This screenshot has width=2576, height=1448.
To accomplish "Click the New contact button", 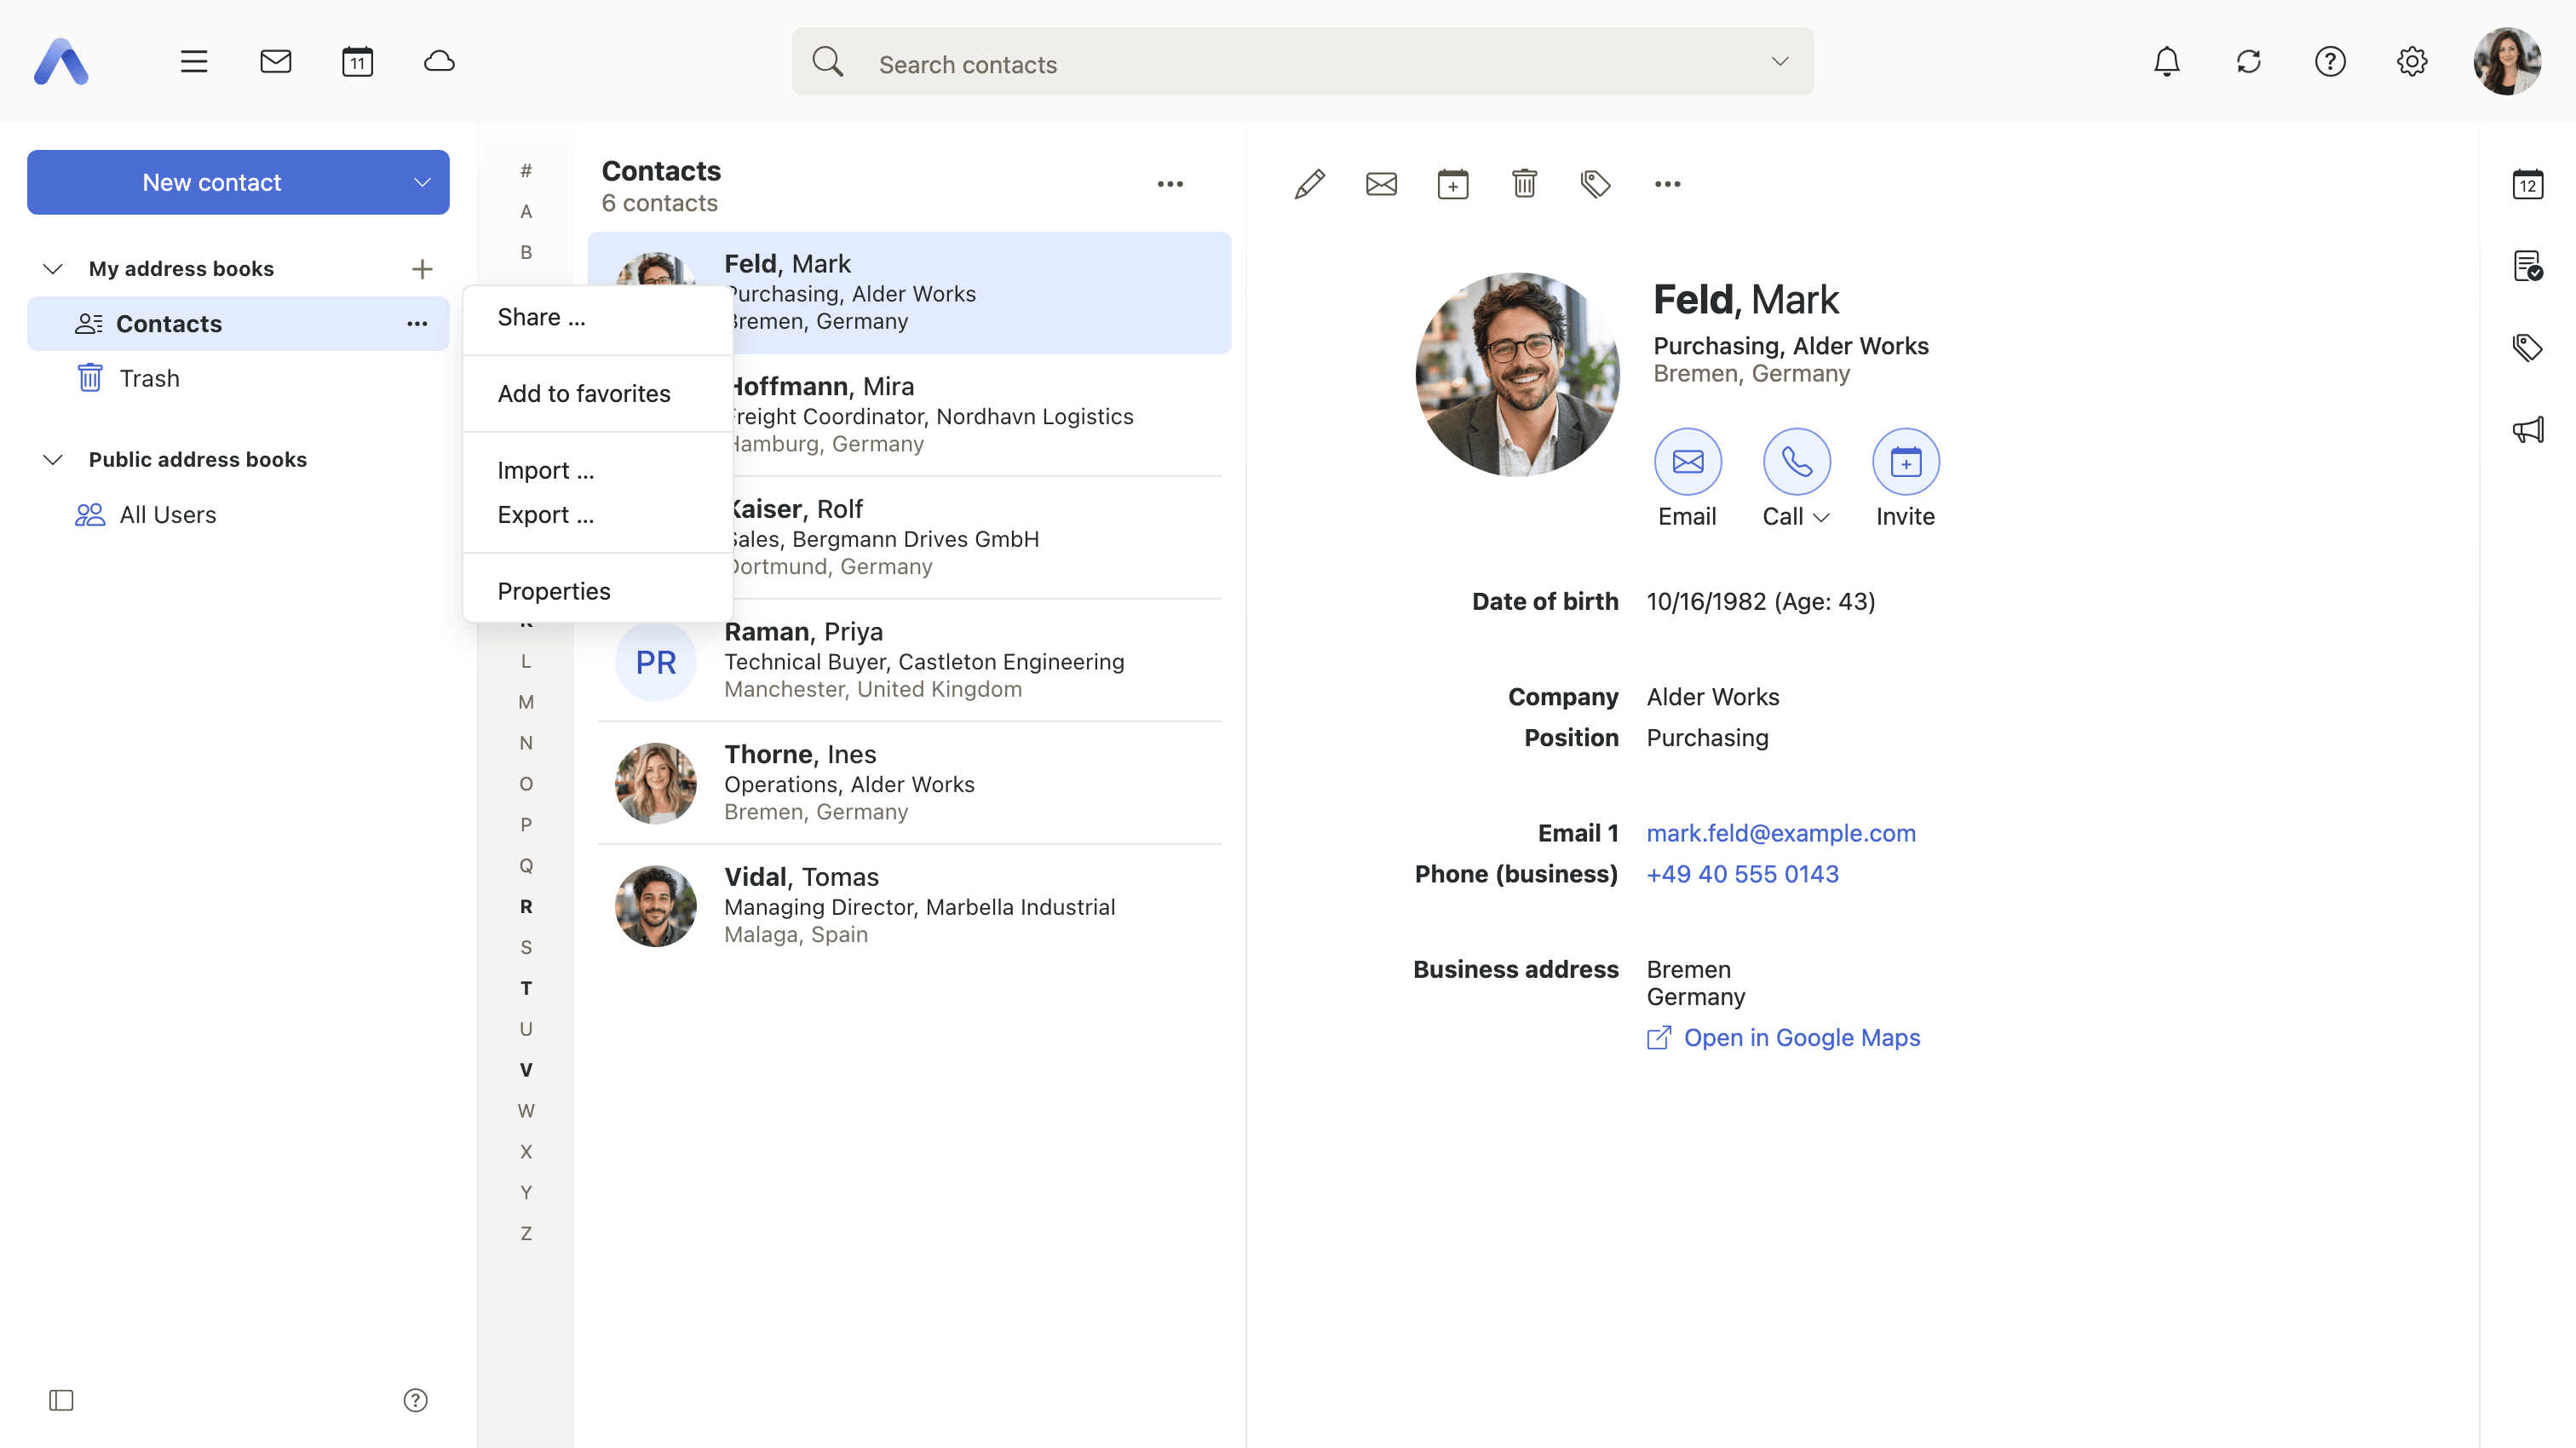I will click(x=212, y=183).
